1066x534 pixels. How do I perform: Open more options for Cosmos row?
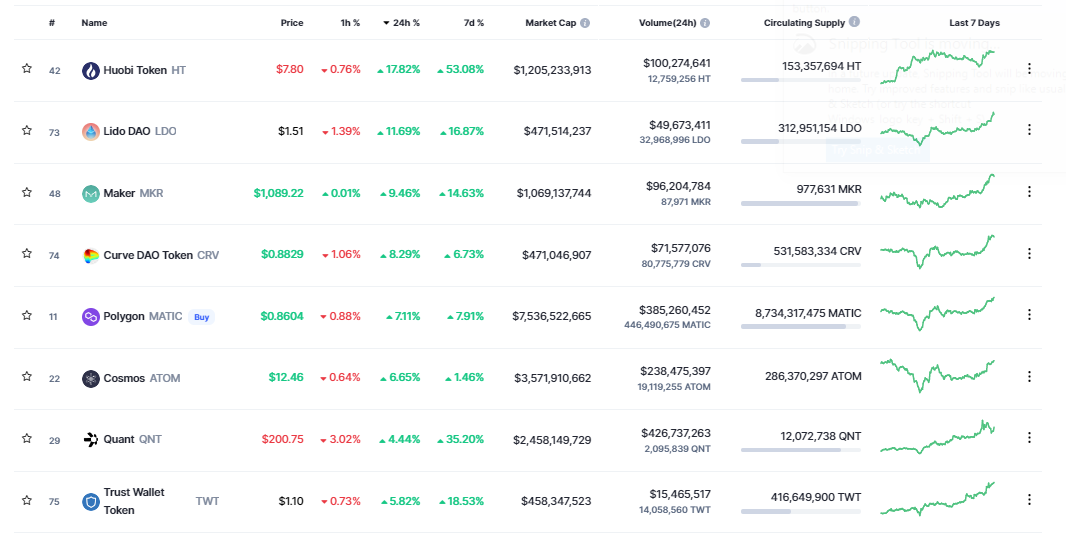[x=1029, y=377]
